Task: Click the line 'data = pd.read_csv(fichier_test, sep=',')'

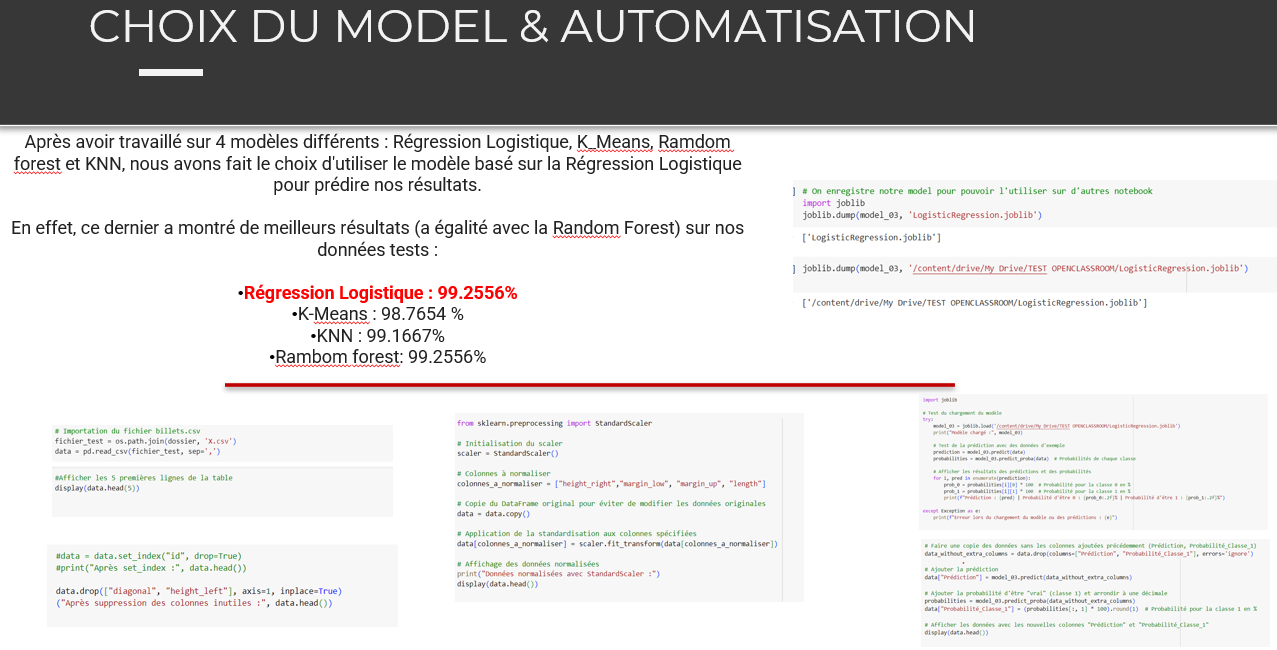Action: point(137,452)
